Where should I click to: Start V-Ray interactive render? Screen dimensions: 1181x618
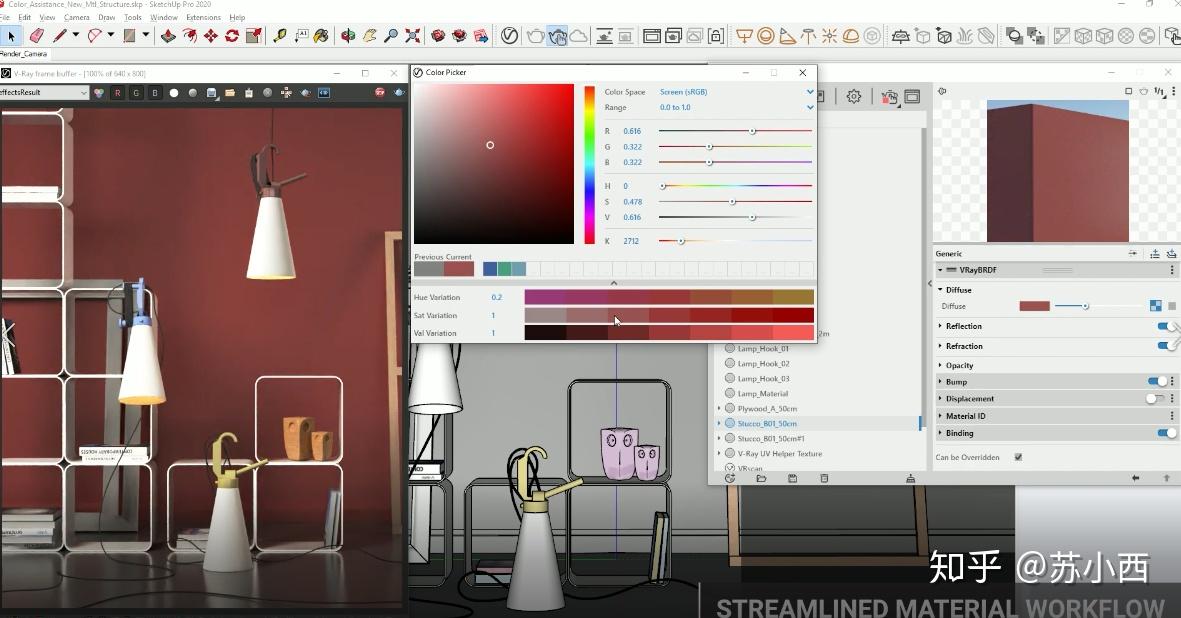pyautogui.click(x=557, y=35)
